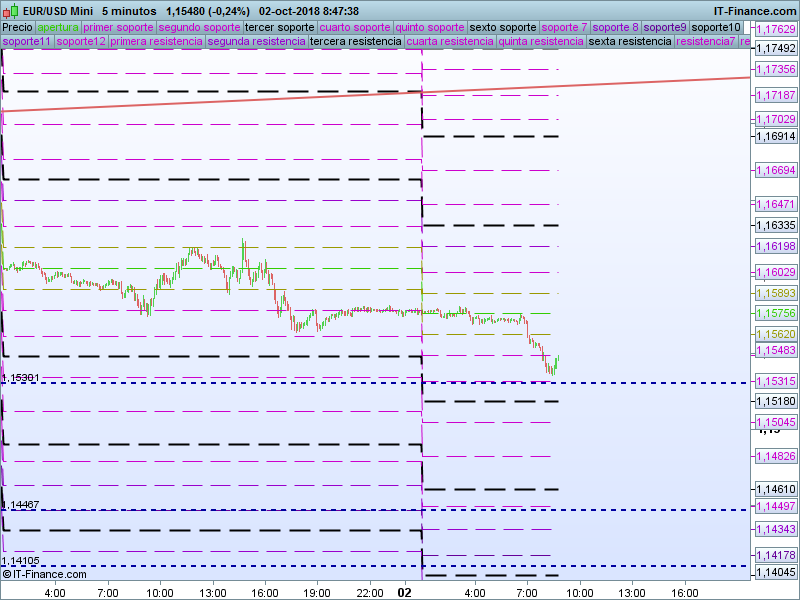The width and height of the screenshot is (800, 600).
Task: Select the 'soporte12' indicator label
Action: [x=81, y=42]
